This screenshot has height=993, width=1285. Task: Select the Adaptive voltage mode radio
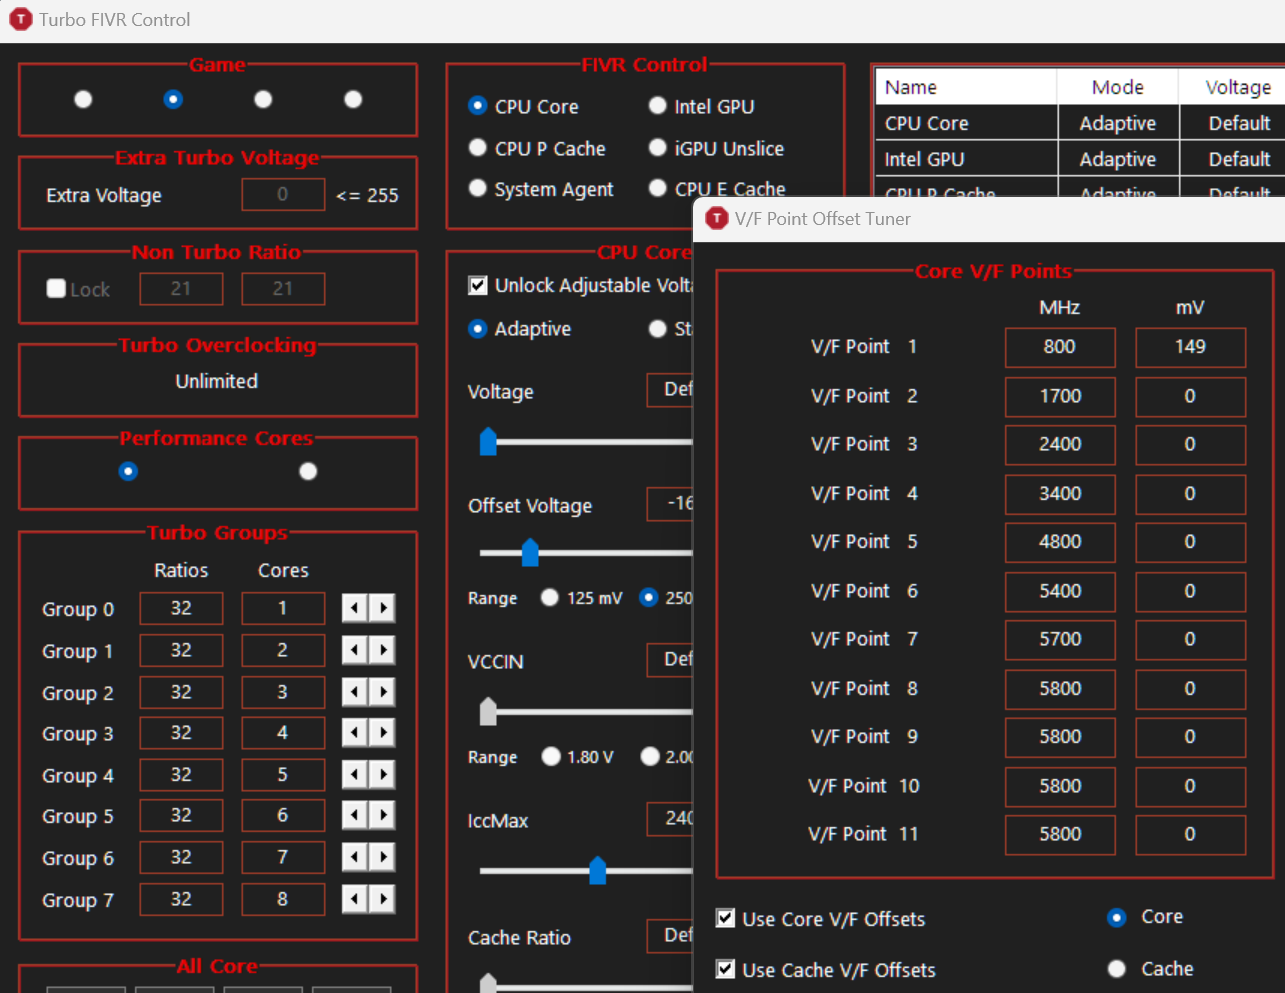pyautogui.click(x=520, y=329)
